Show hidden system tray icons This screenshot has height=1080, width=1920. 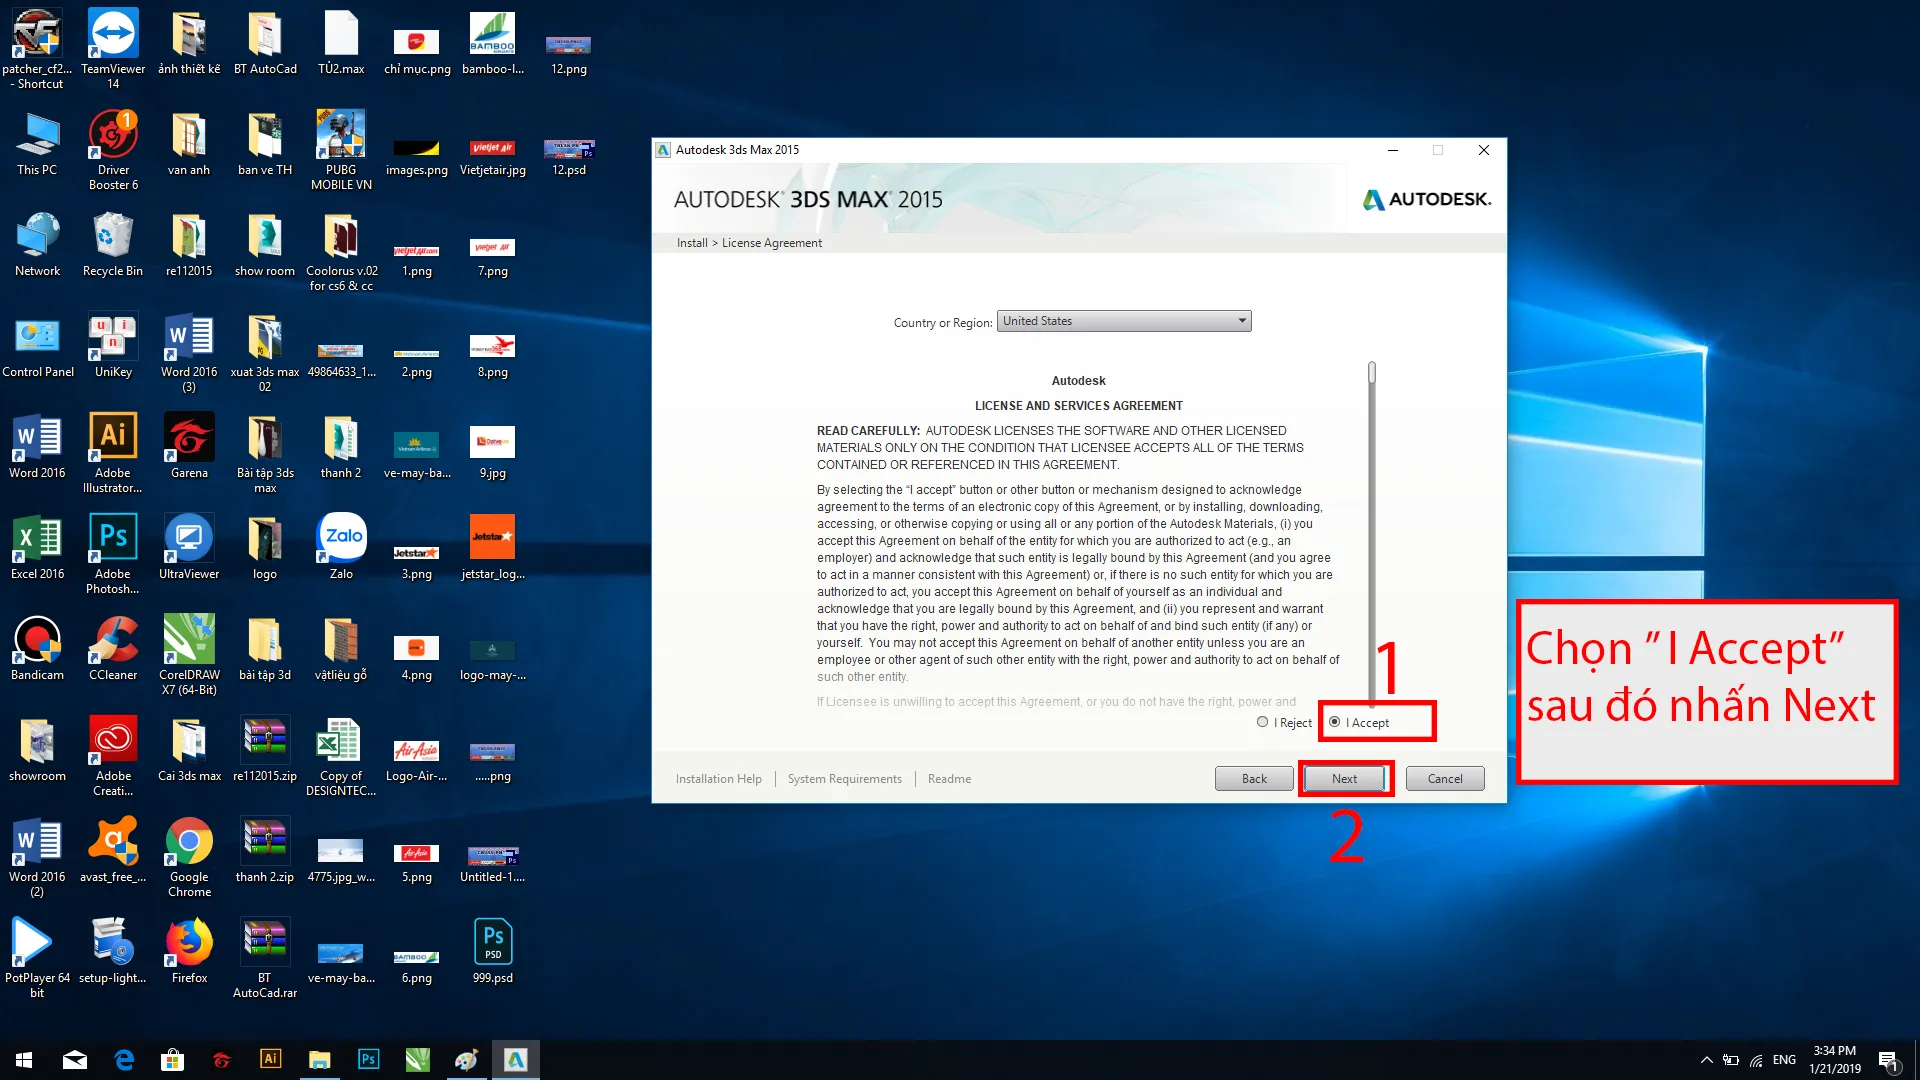pyautogui.click(x=1706, y=1060)
